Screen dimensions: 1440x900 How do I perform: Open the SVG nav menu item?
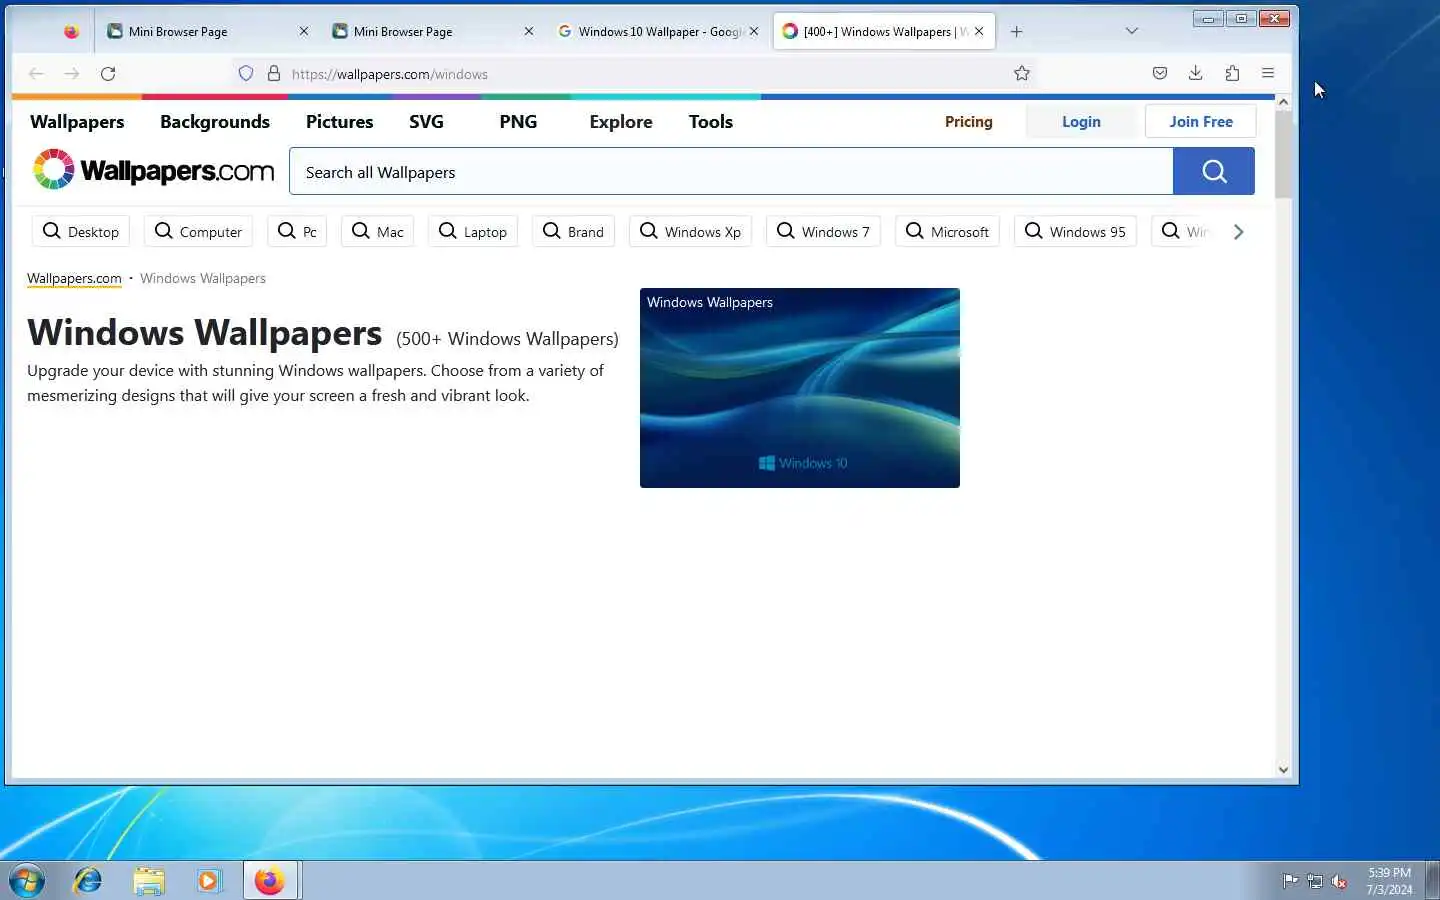pos(426,121)
